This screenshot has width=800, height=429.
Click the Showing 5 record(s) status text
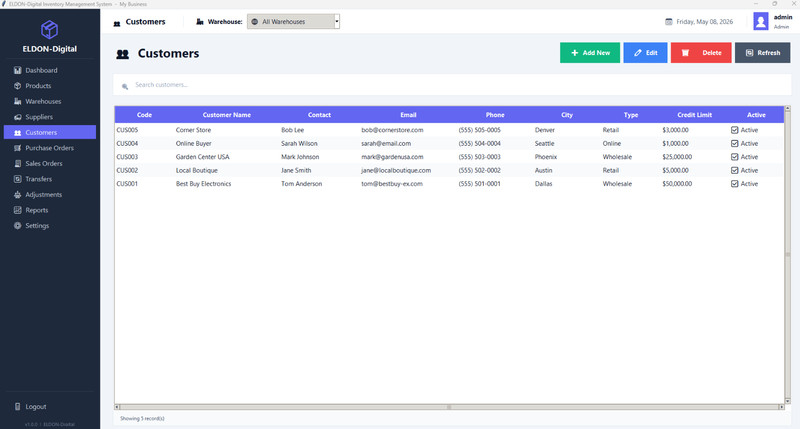coord(142,418)
